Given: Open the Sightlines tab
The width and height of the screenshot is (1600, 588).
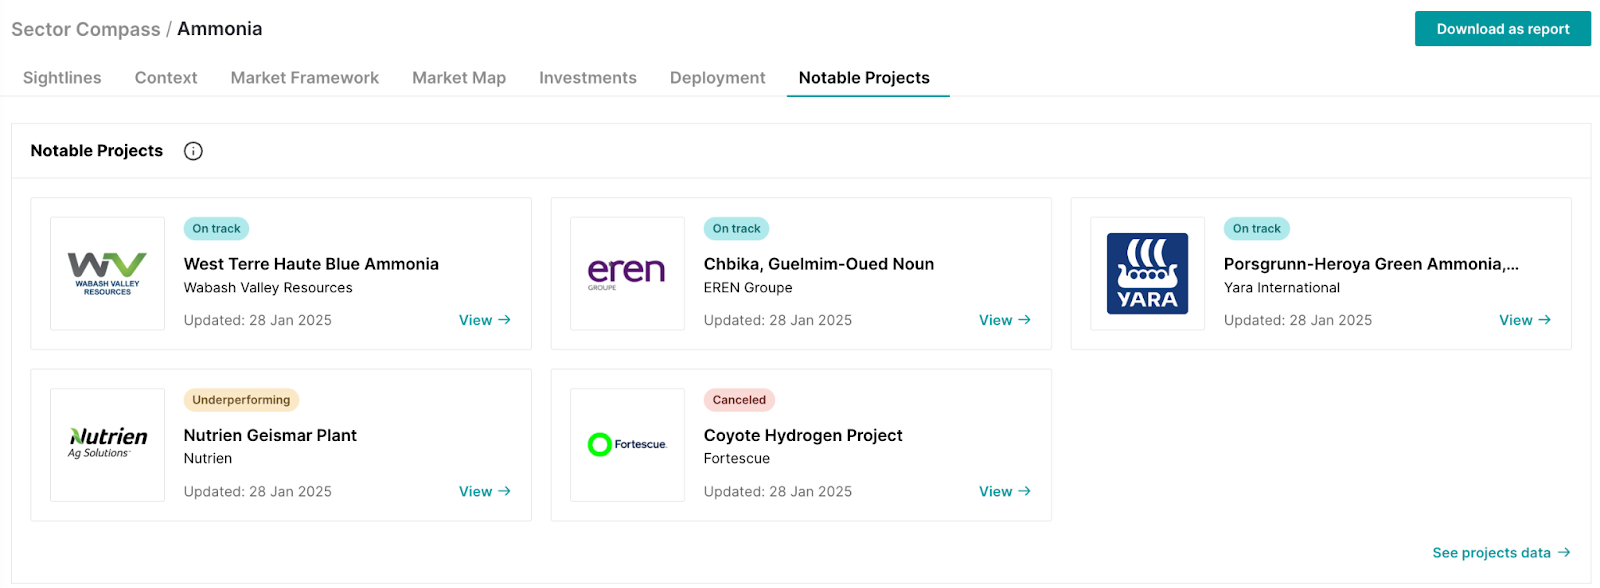Looking at the screenshot, I should [x=62, y=78].
